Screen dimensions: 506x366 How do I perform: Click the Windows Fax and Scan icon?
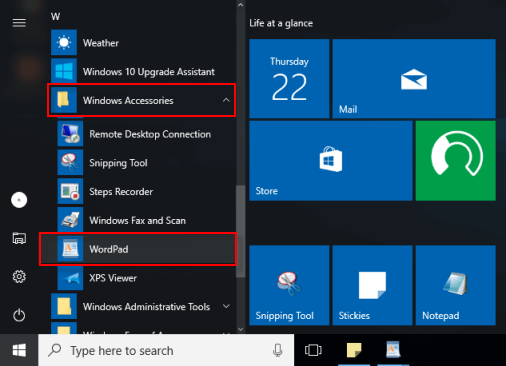coord(70,220)
